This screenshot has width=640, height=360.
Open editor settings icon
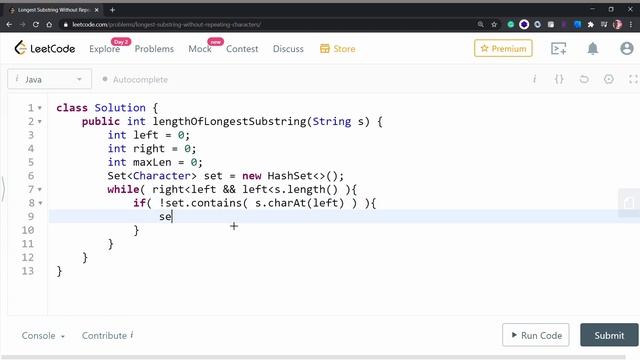click(609, 79)
